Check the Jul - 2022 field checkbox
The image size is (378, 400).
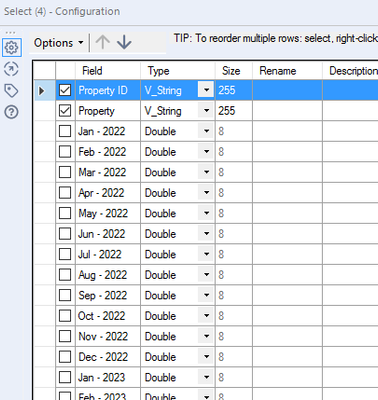(65, 254)
